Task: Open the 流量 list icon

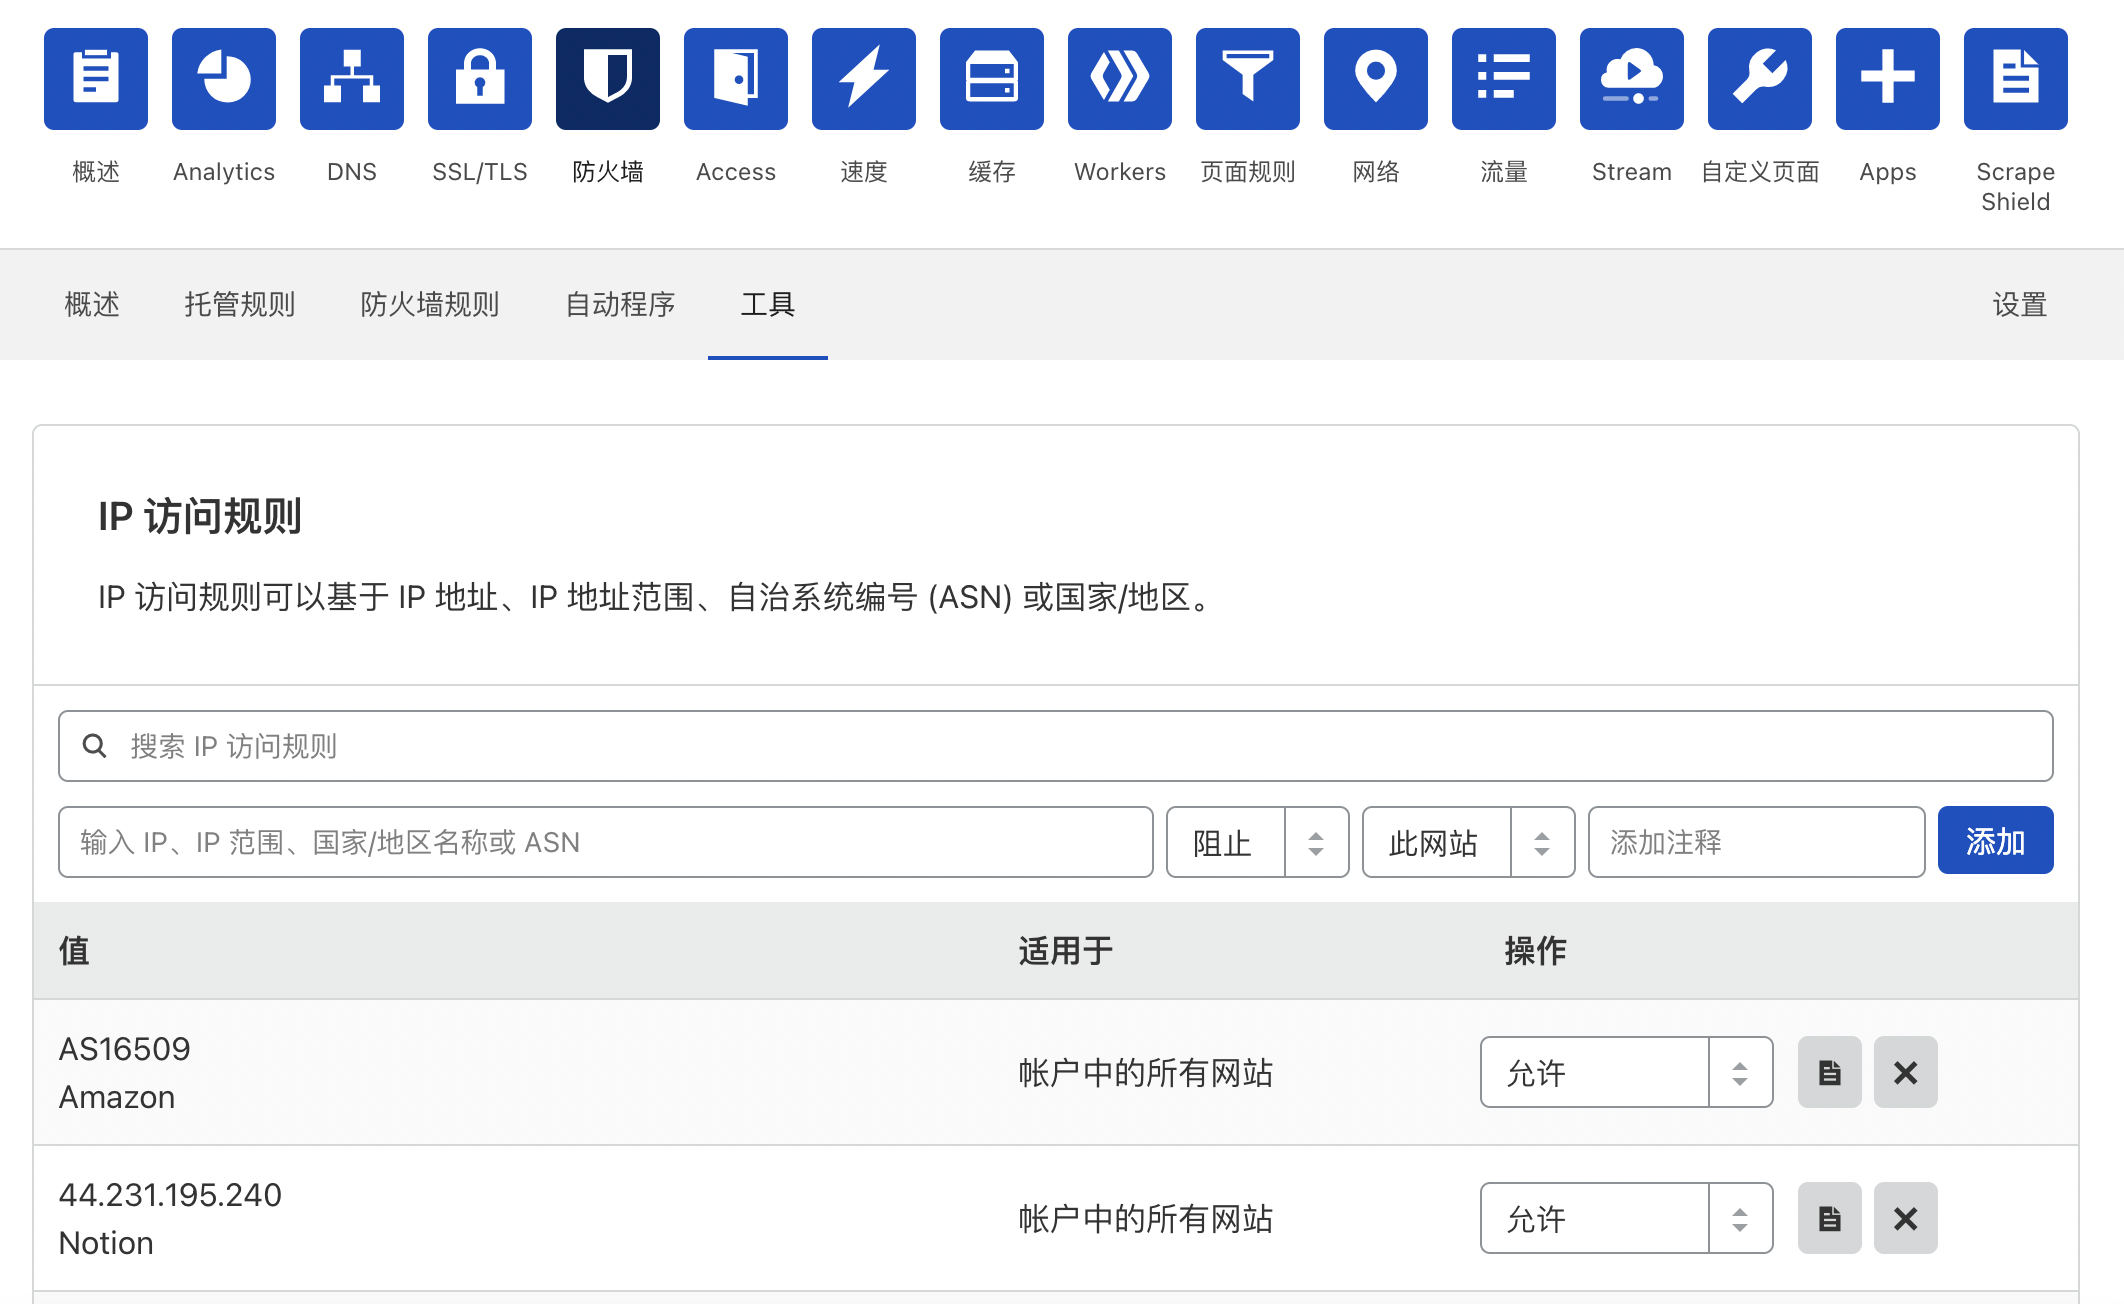Action: point(1504,79)
